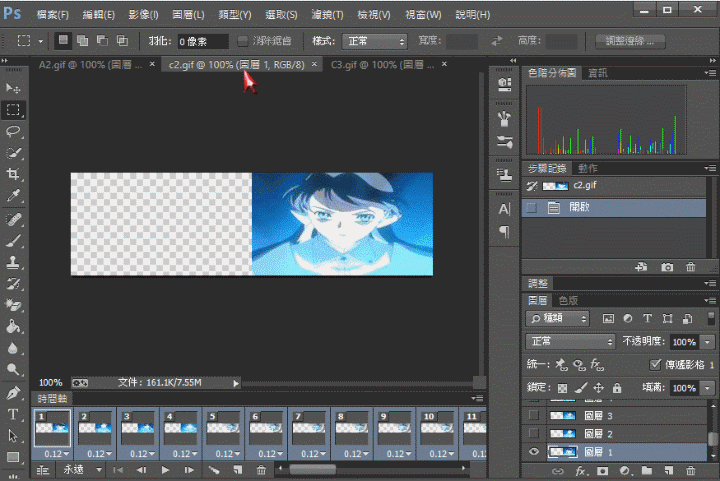Switch to C3.gif document tab
The height and width of the screenshot is (481, 720).
(x=382, y=65)
